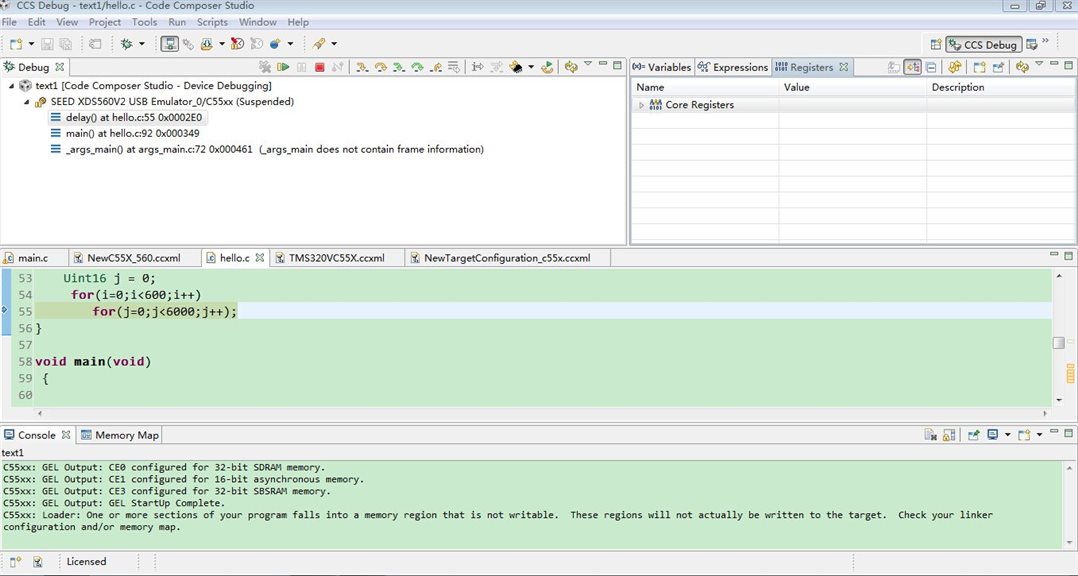Click the Refresh icon in Debug view

click(571, 67)
